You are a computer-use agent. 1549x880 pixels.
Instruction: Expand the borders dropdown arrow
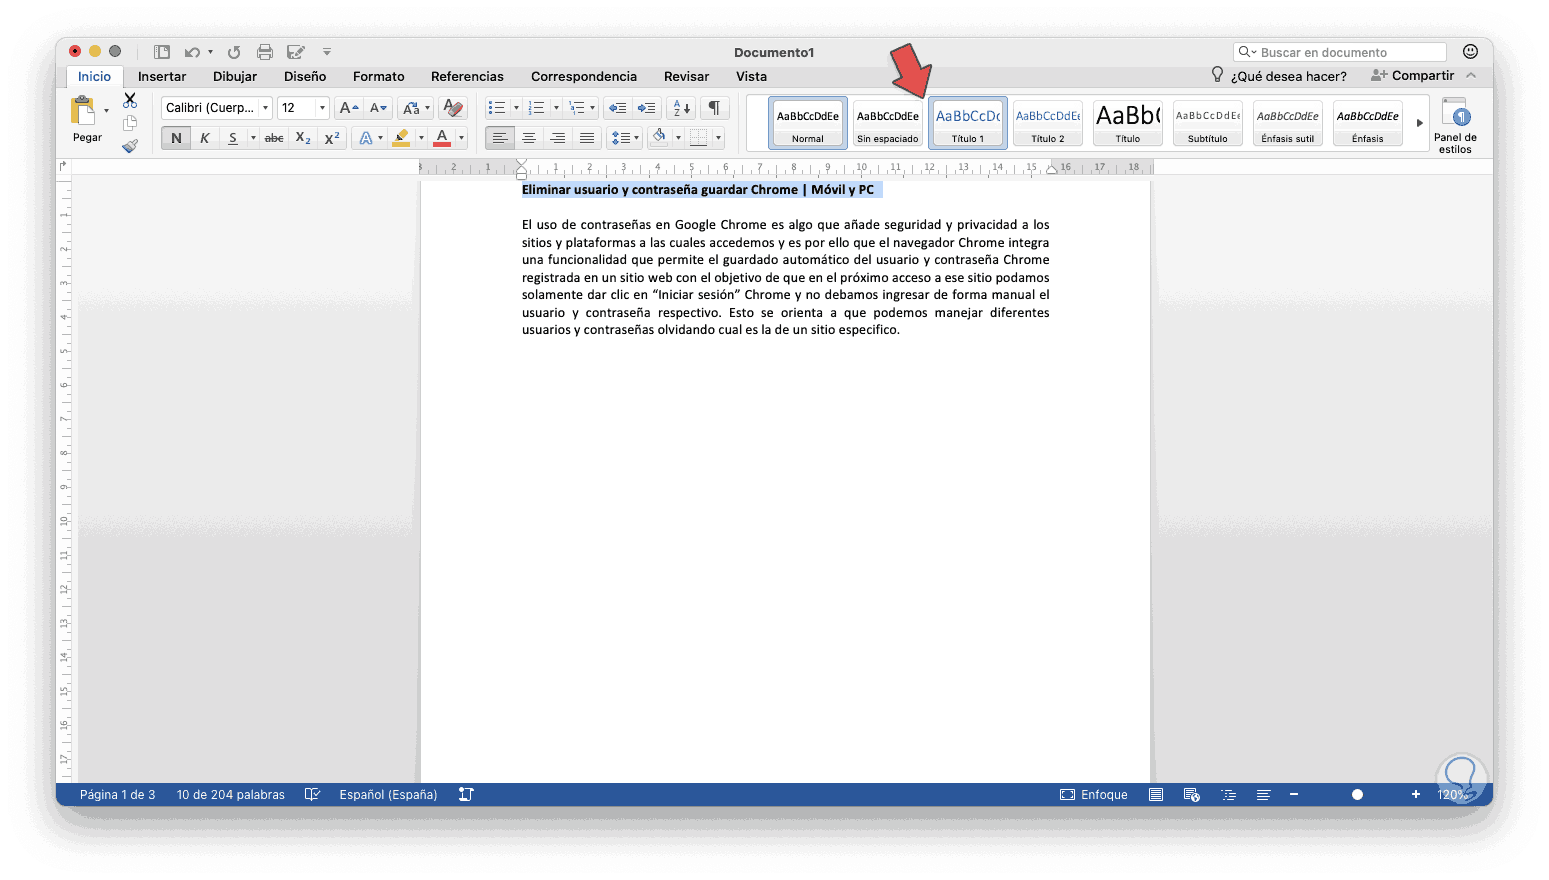(718, 138)
